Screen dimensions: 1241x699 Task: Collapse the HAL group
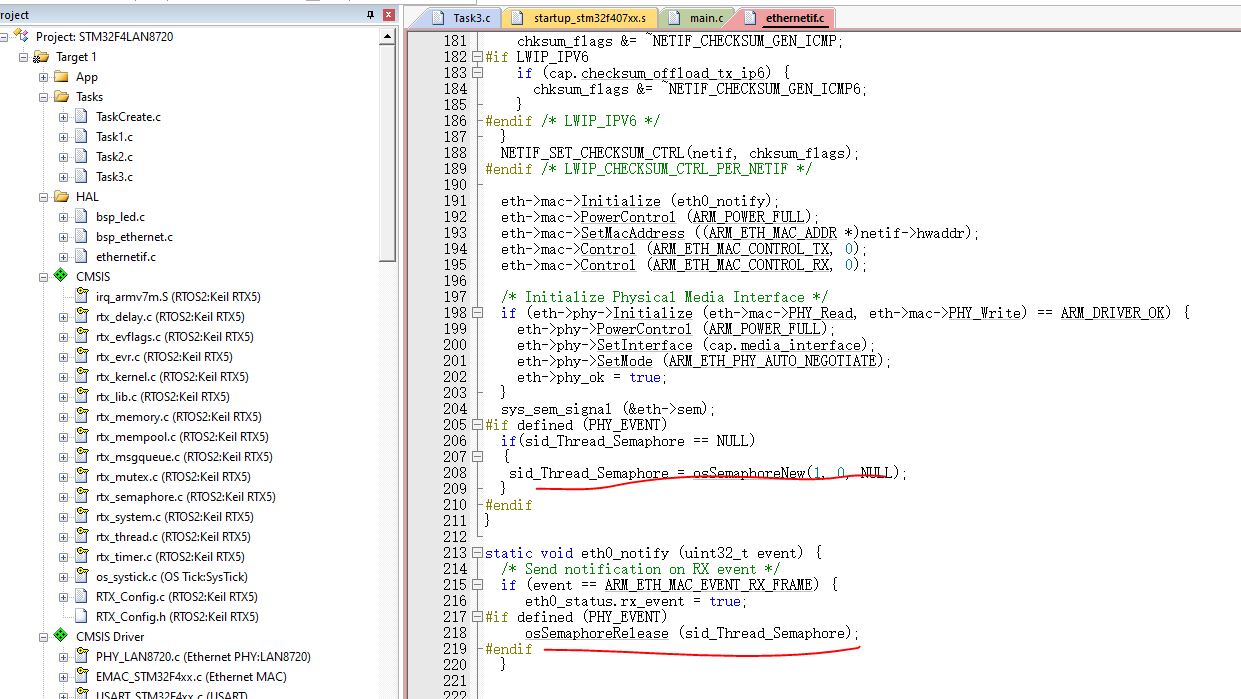pos(44,197)
